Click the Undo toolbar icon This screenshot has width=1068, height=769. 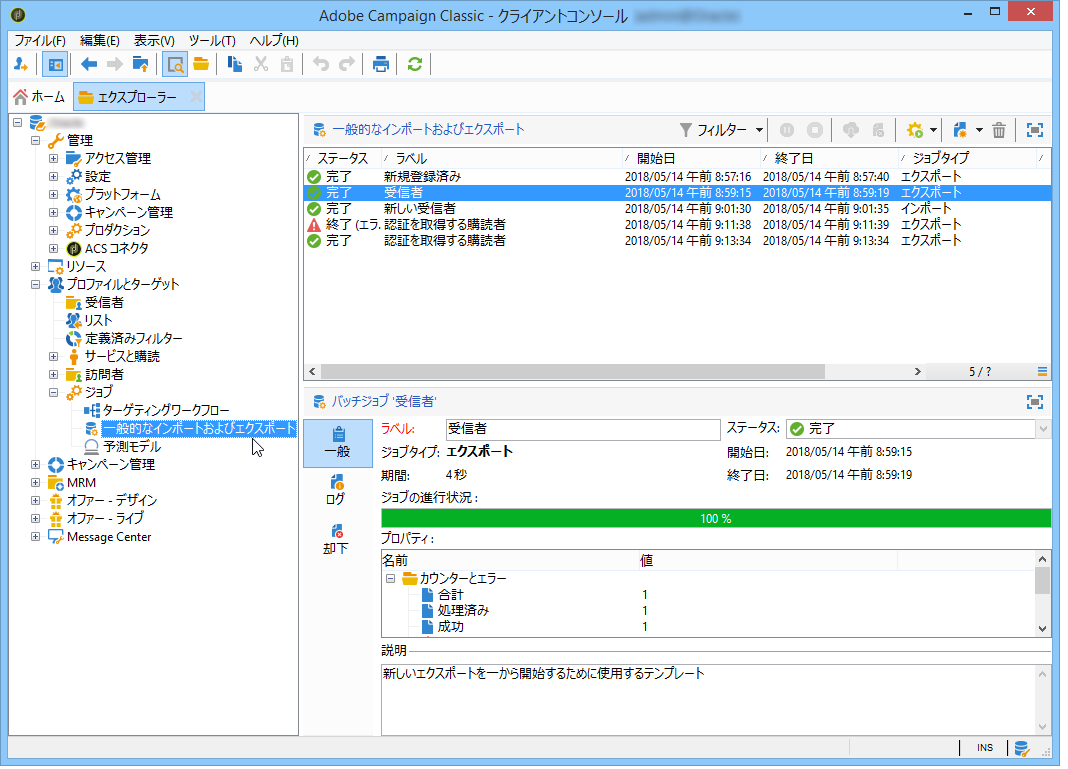(x=321, y=65)
